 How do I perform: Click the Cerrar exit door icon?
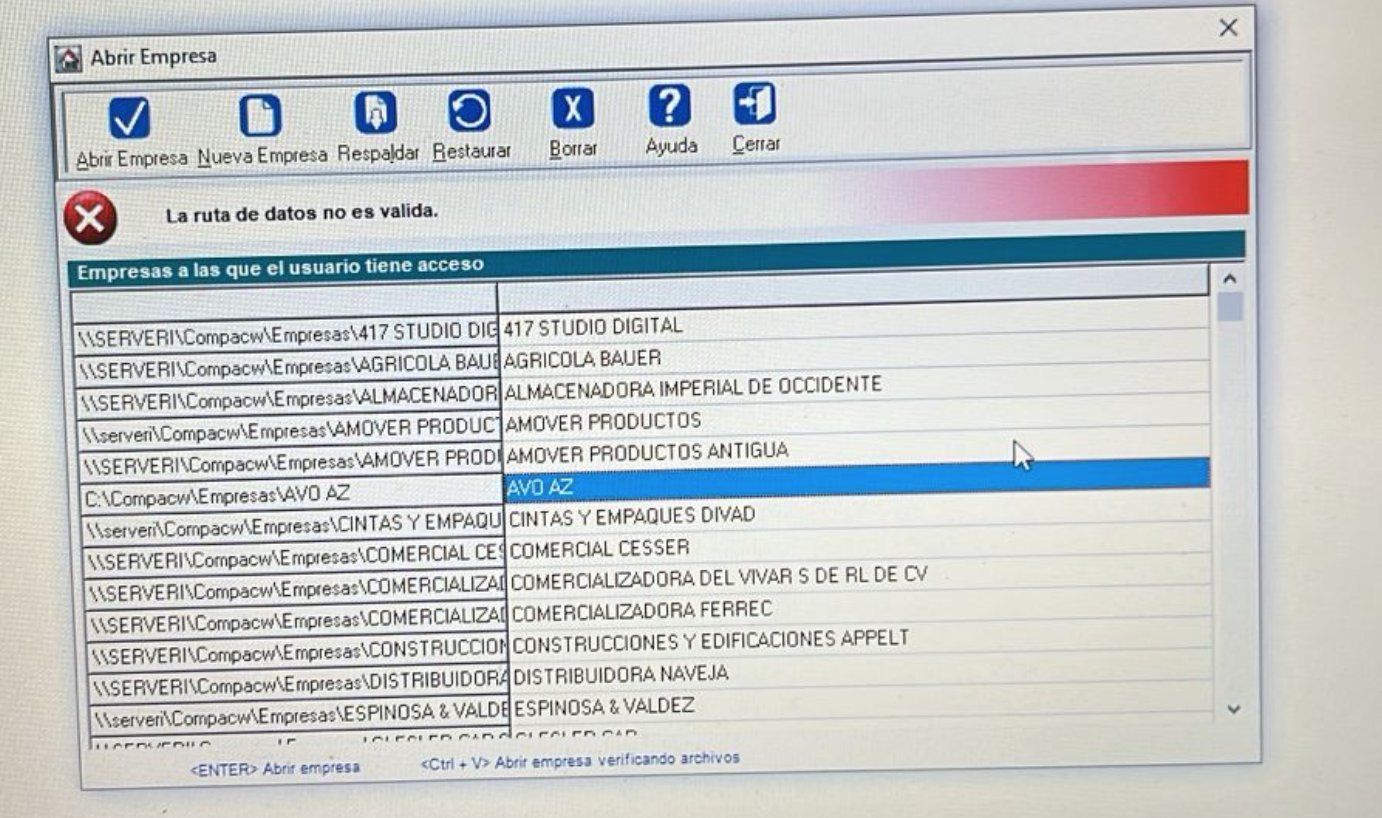[x=755, y=103]
